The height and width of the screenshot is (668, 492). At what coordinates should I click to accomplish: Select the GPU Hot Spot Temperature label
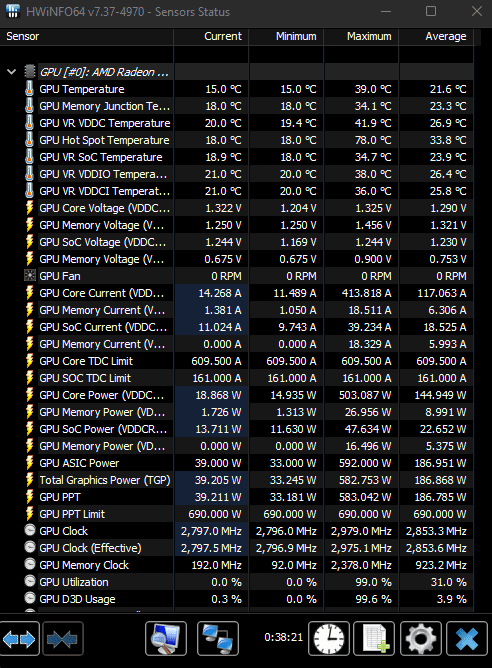coord(104,140)
